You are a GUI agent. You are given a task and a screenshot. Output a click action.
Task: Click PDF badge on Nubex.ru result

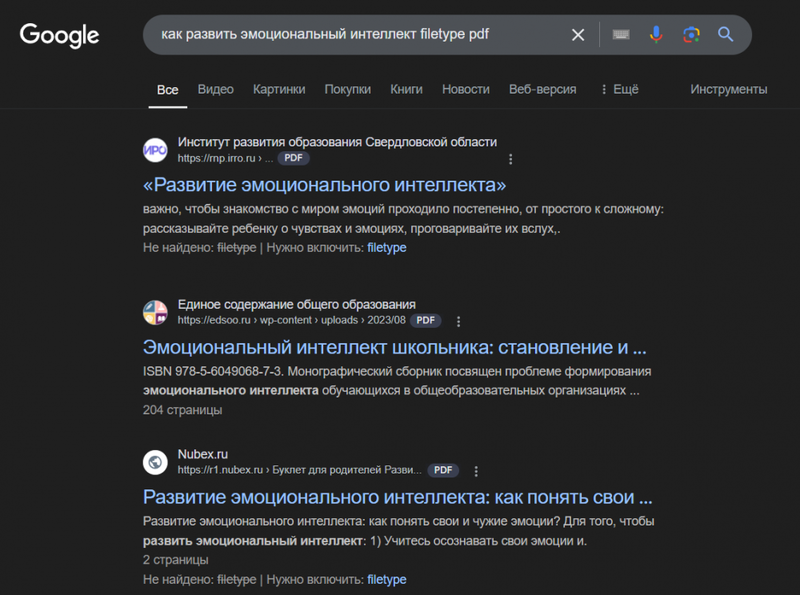(443, 470)
